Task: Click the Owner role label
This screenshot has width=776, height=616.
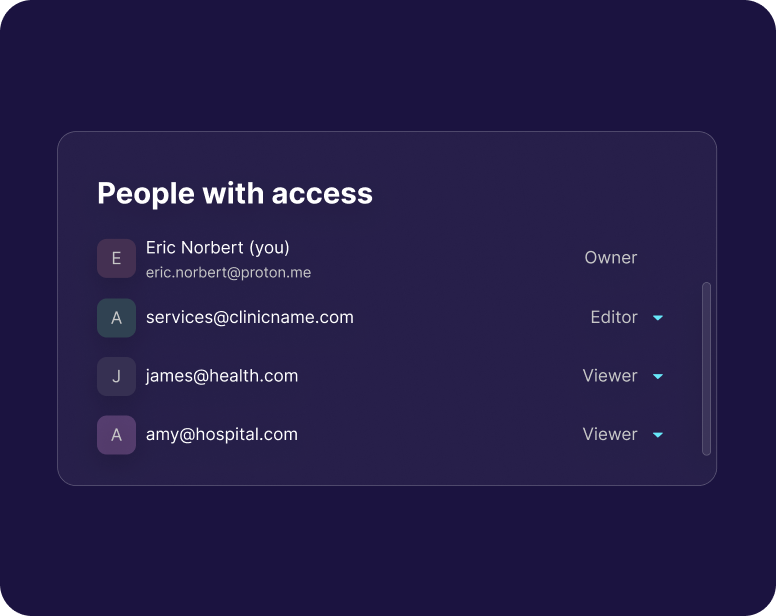Action: pyautogui.click(x=610, y=258)
